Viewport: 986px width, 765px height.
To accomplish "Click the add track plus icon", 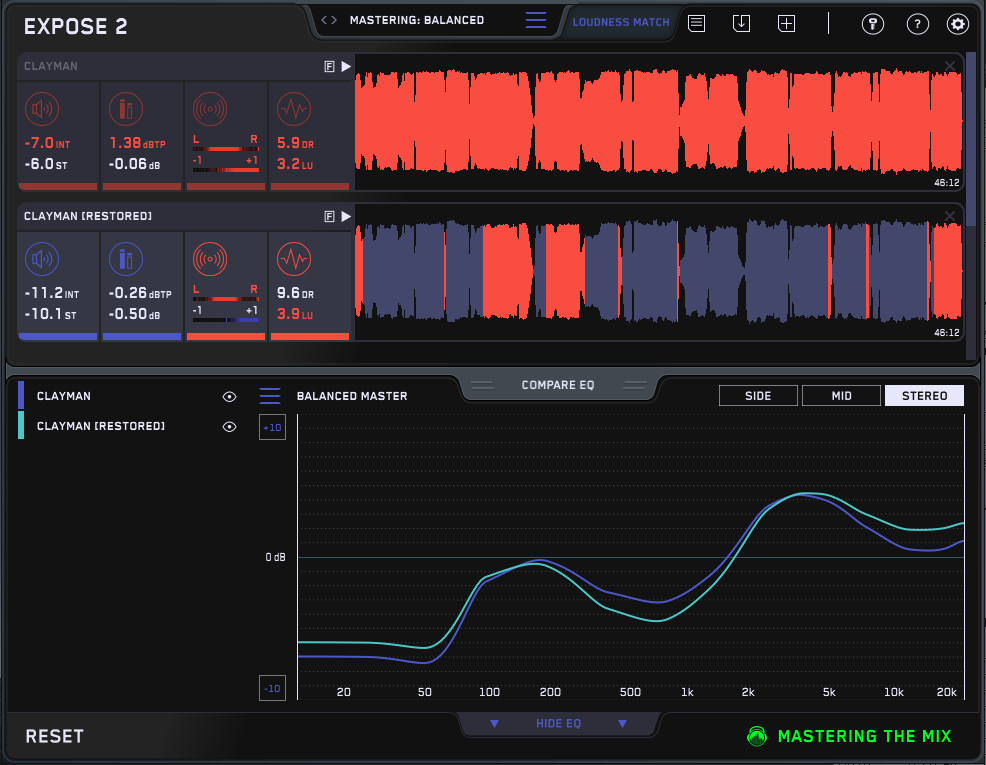I will click(787, 23).
